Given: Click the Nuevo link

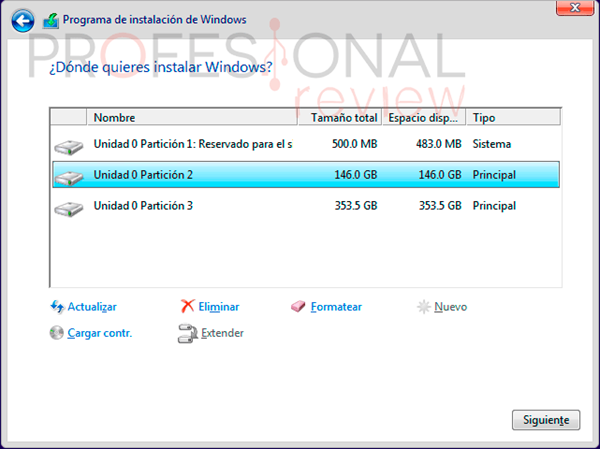Looking at the screenshot, I should pyautogui.click(x=450, y=307).
